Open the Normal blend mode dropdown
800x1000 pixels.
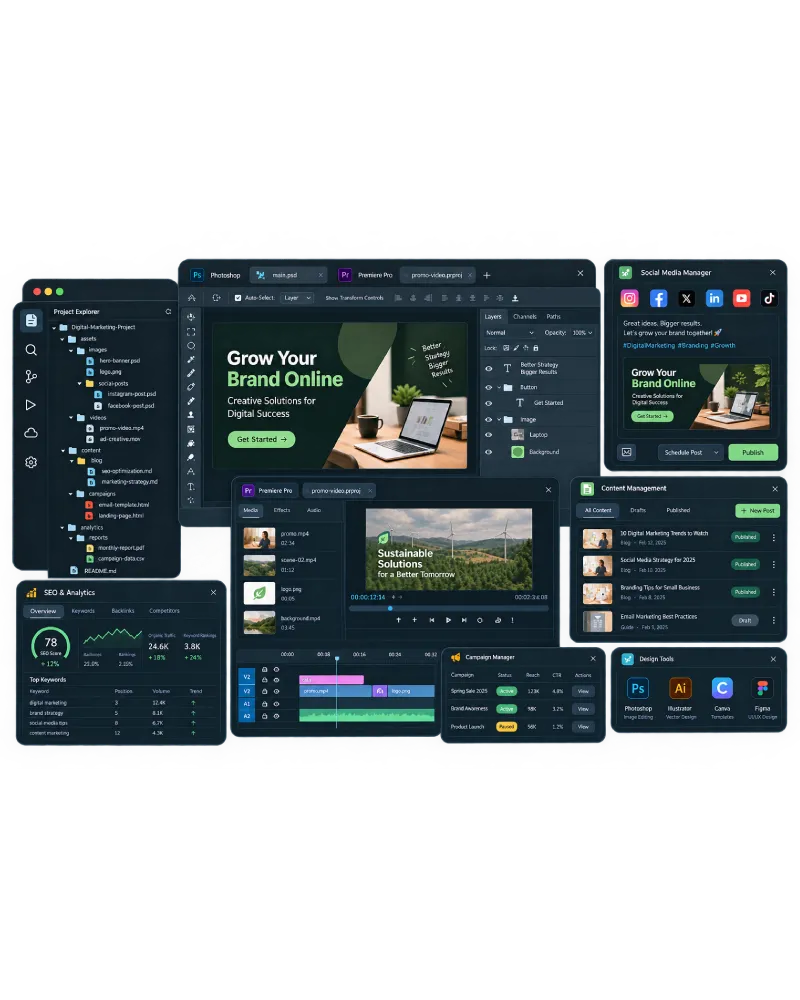click(x=510, y=333)
